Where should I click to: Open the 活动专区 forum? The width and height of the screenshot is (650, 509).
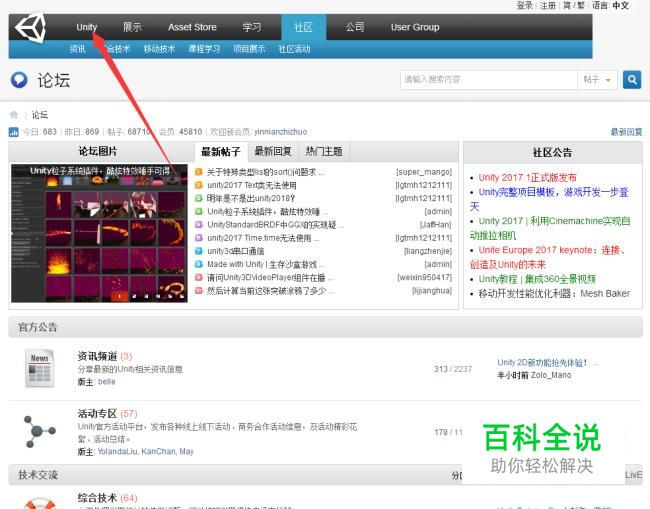point(97,413)
